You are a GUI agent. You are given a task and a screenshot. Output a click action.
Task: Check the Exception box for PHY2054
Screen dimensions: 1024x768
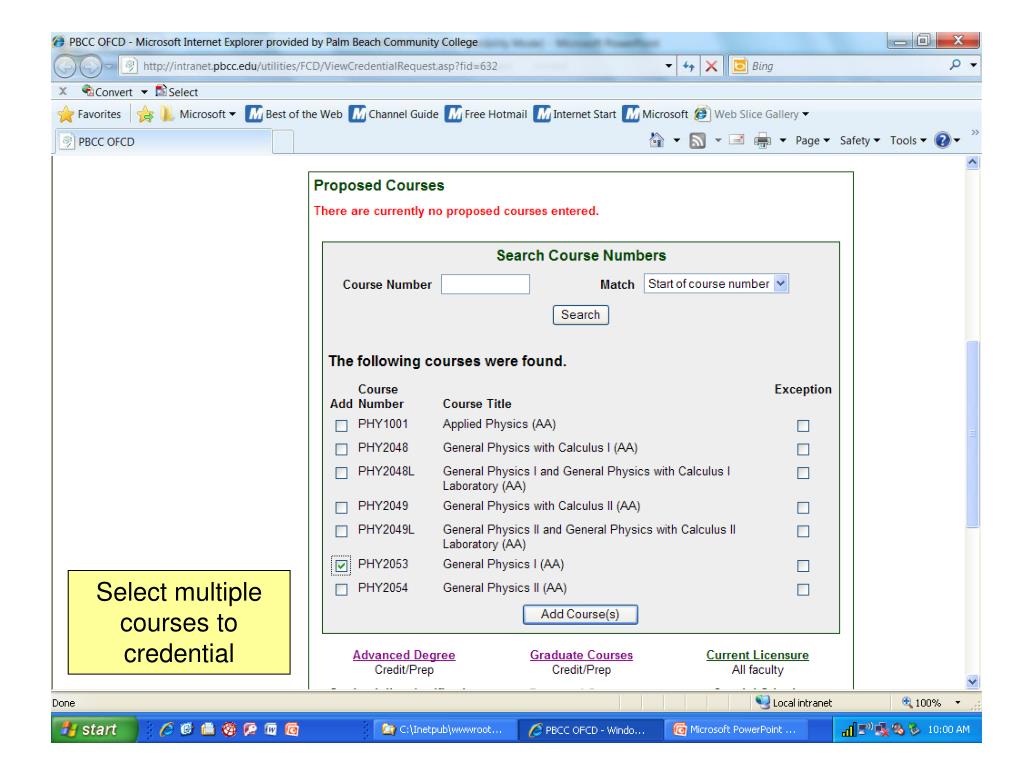point(803,590)
